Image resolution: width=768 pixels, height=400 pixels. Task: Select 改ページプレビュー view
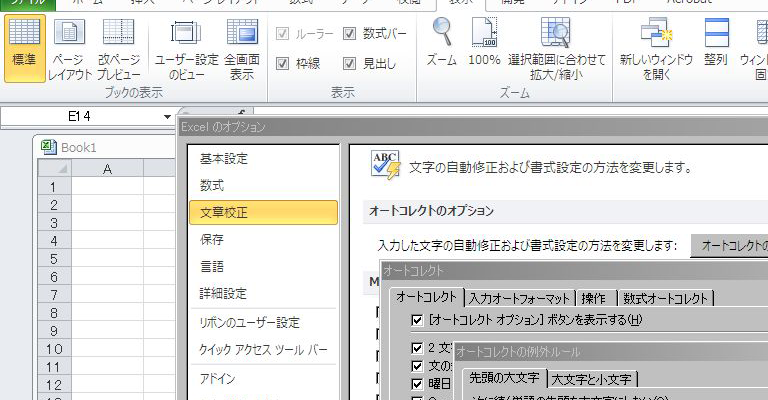click(x=119, y=48)
